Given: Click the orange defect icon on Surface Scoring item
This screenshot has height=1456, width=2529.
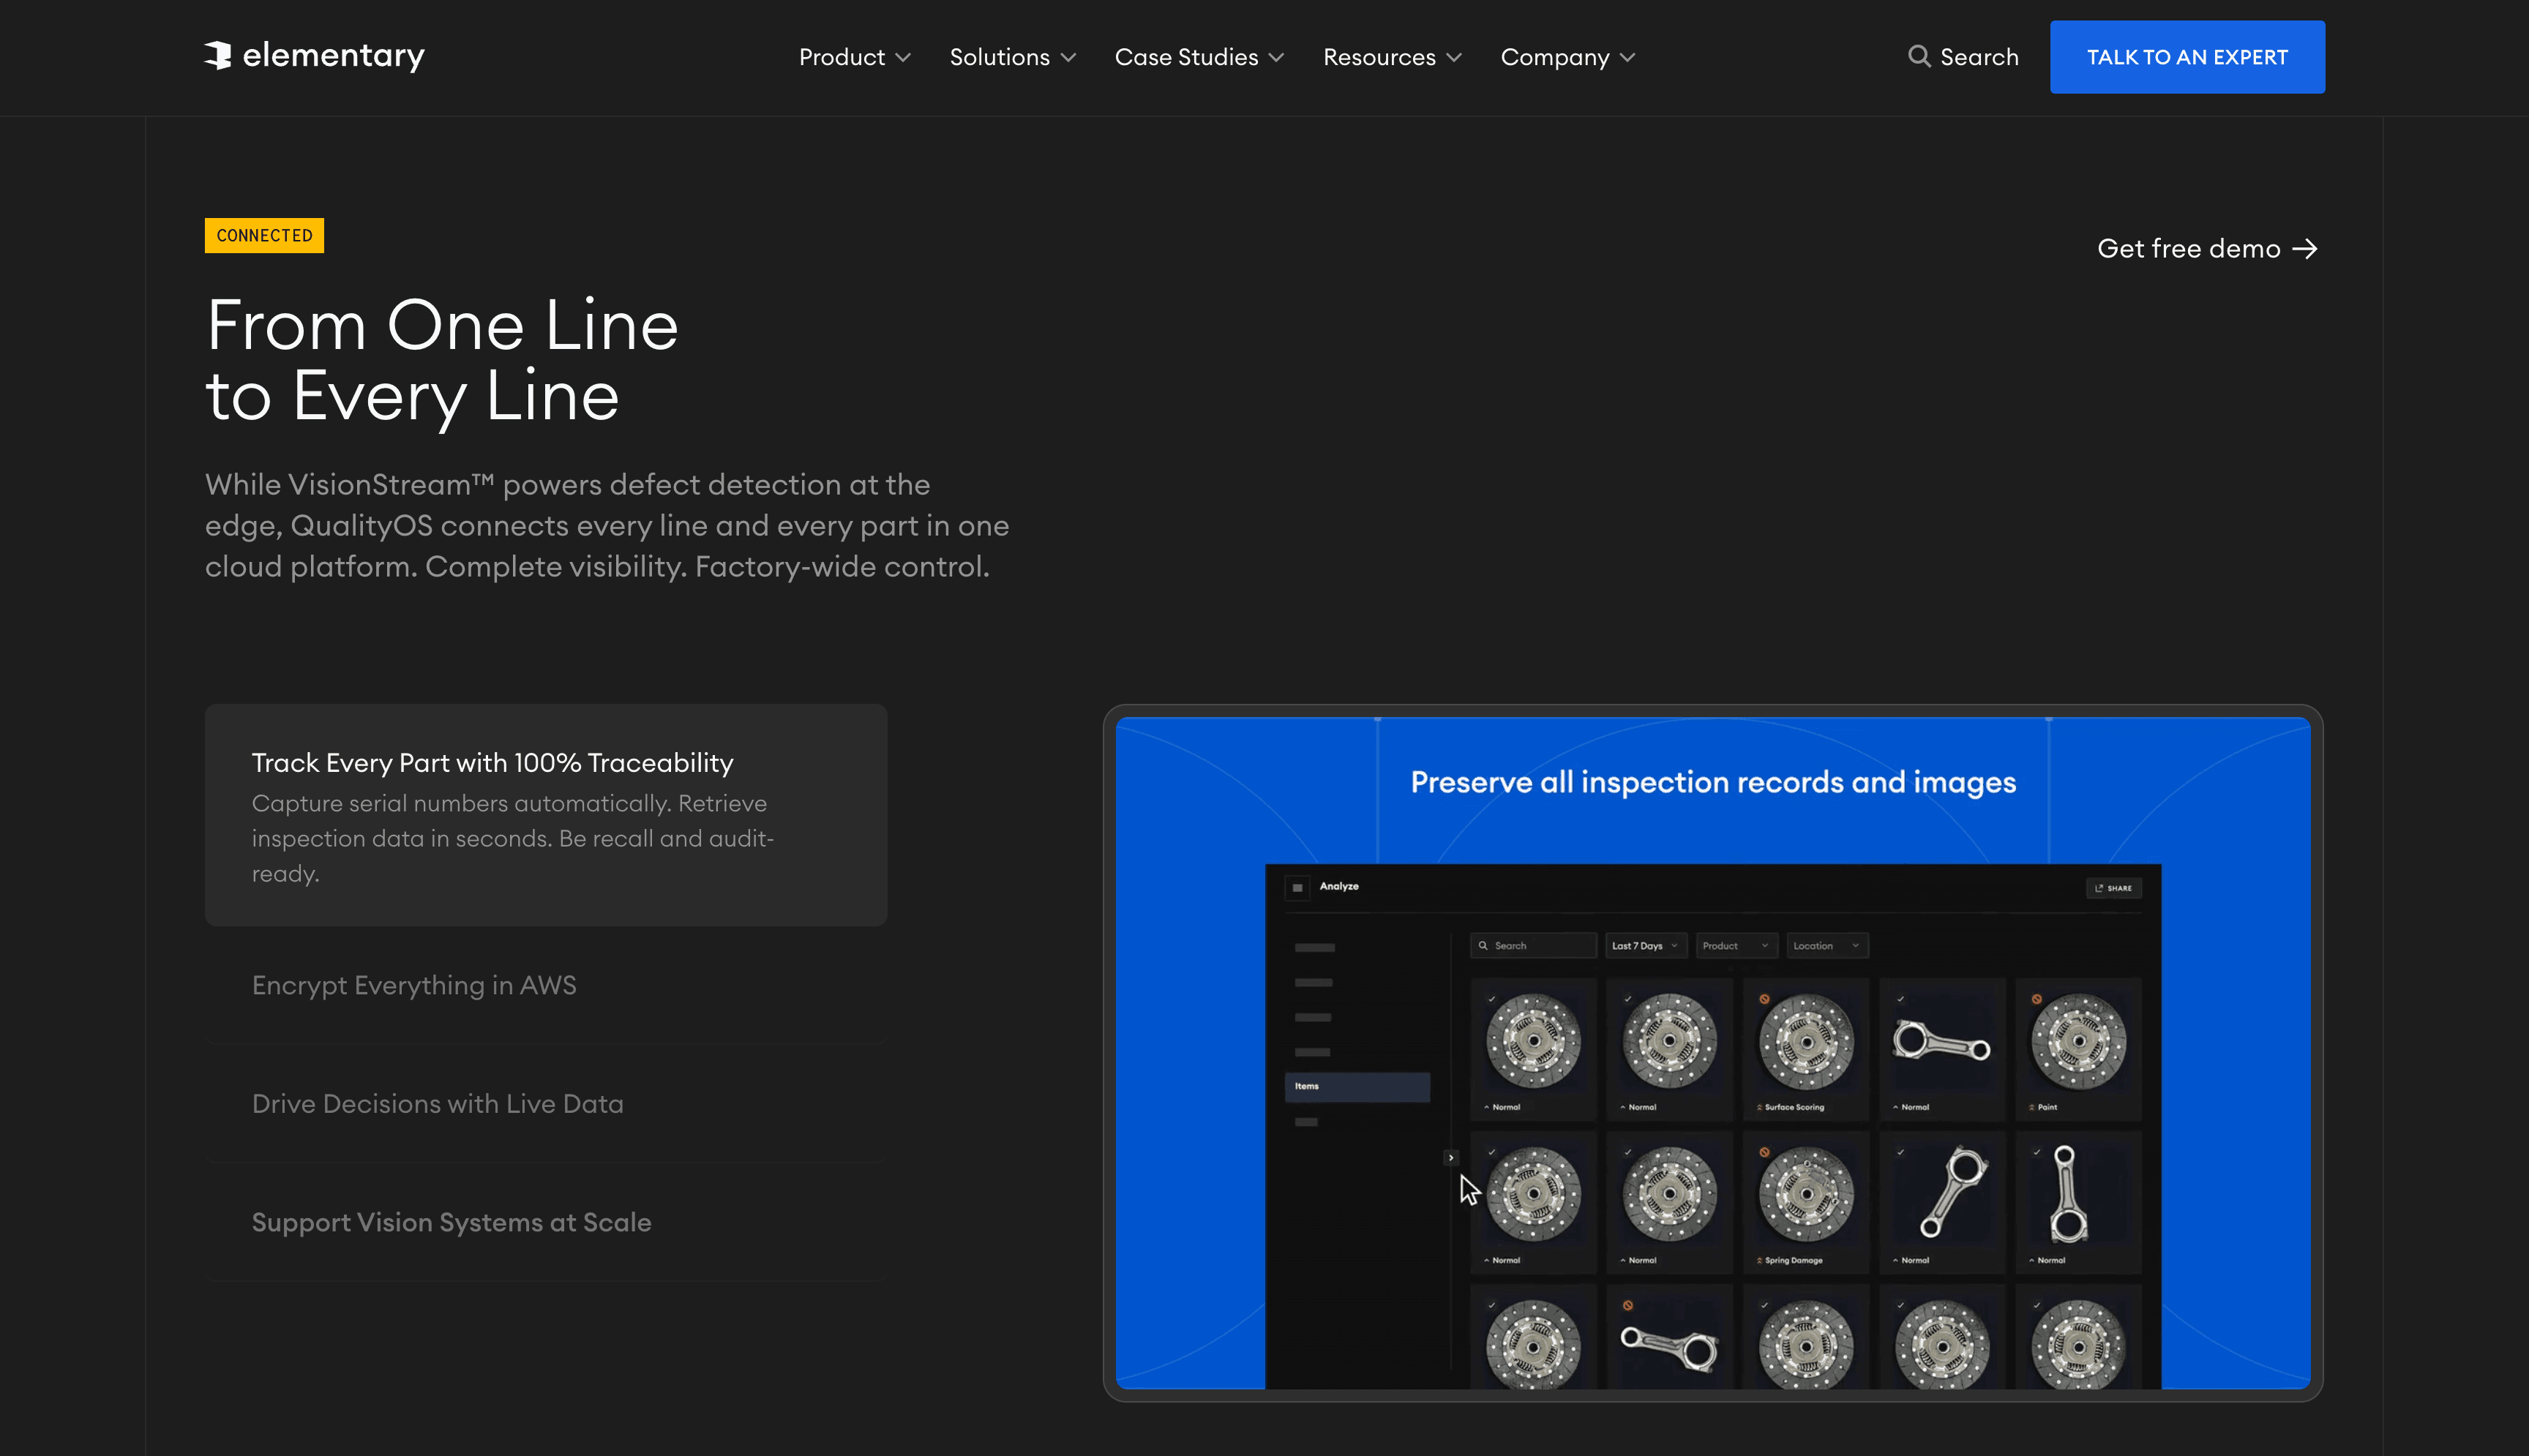Looking at the screenshot, I should tap(1765, 999).
